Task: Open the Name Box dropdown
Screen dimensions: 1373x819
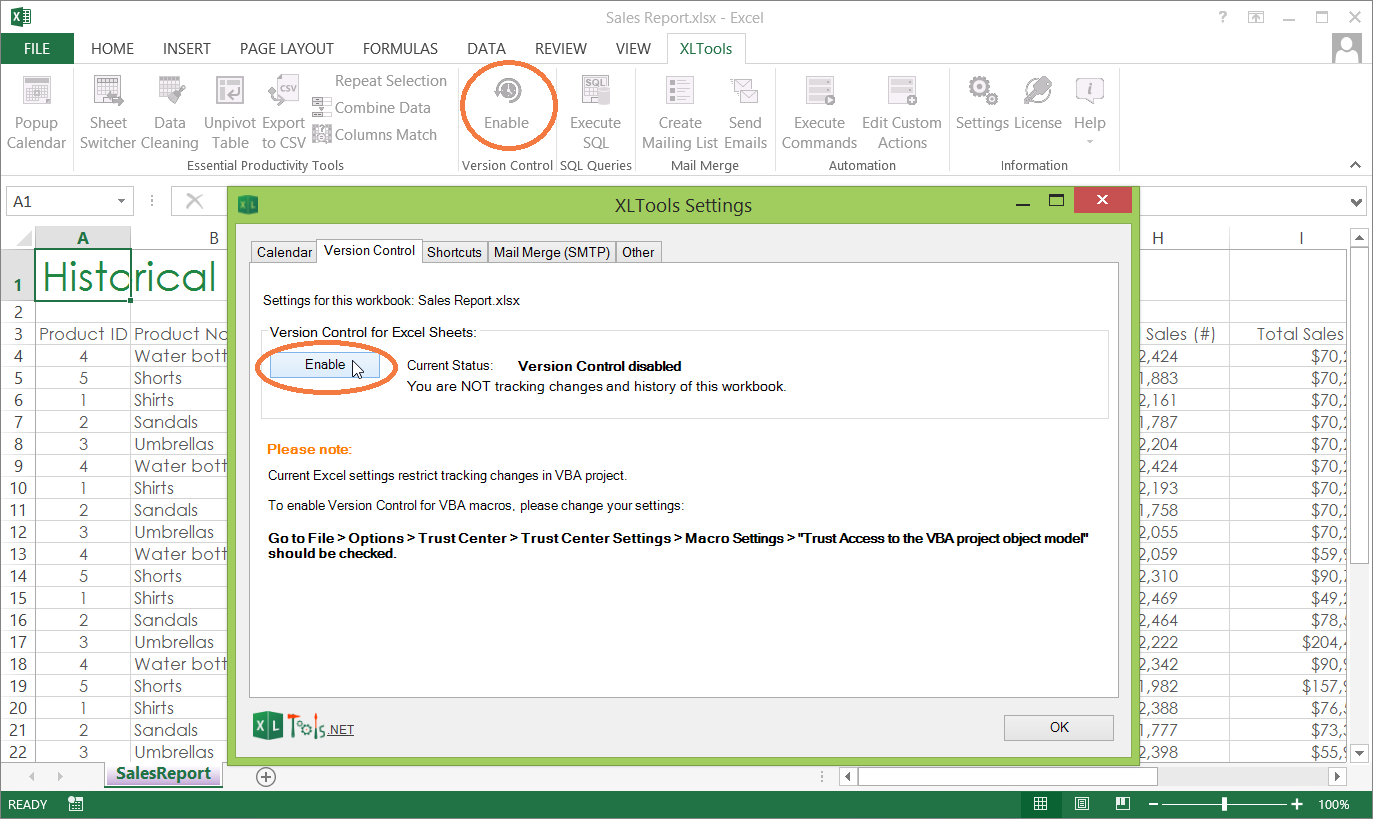Action: (x=123, y=200)
